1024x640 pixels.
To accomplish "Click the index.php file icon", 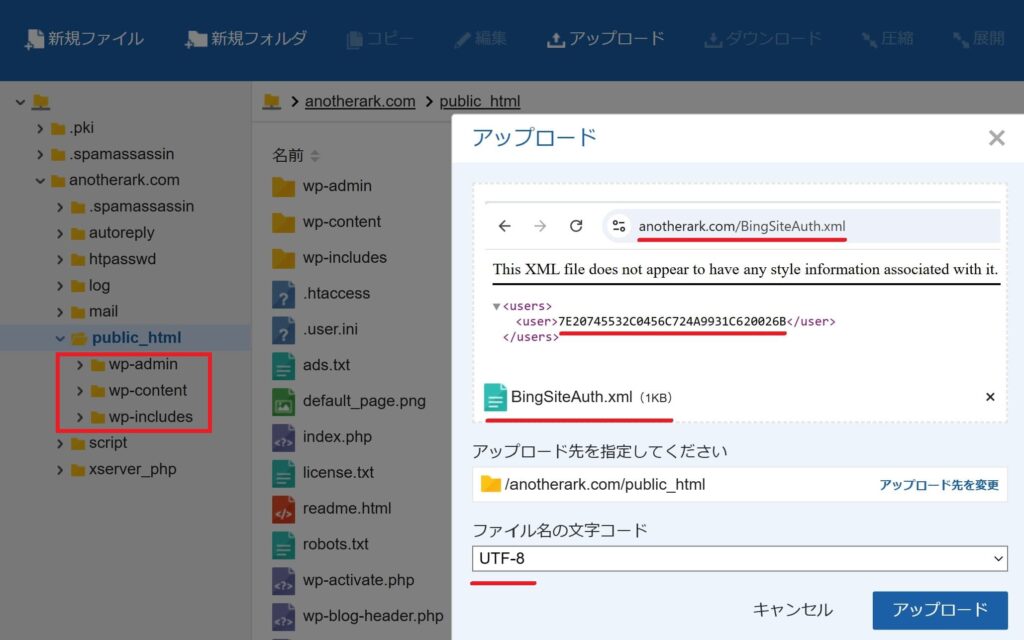I will pyautogui.click(x=283, y=438).
